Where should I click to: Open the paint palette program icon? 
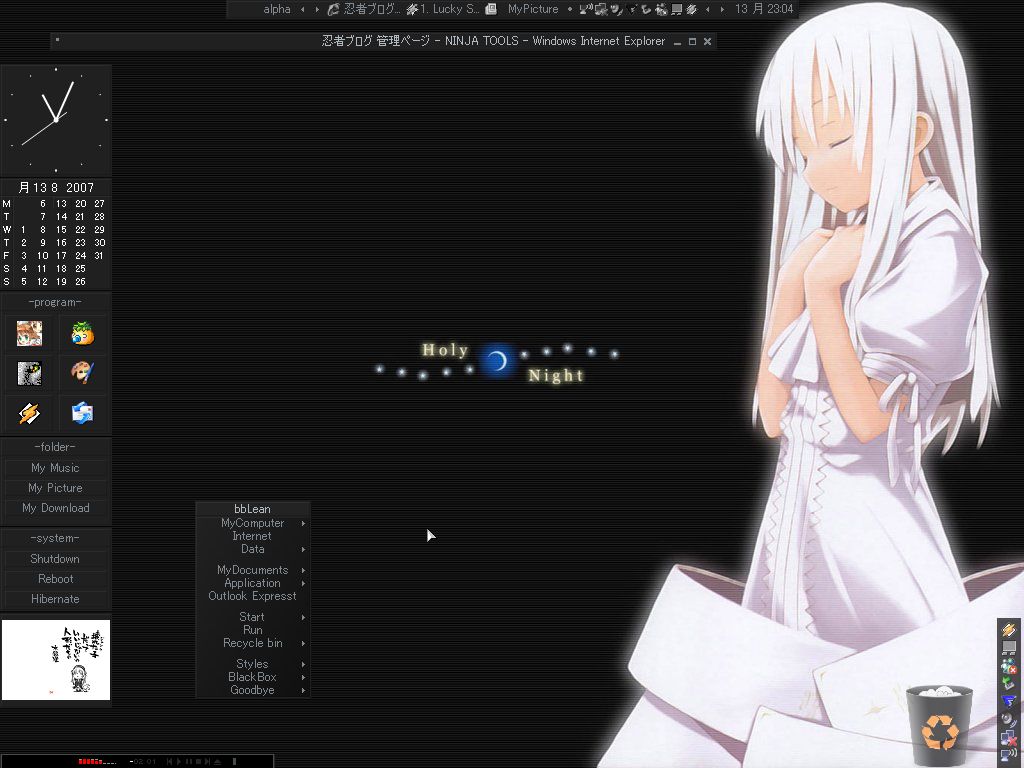(x=82, y=373)
